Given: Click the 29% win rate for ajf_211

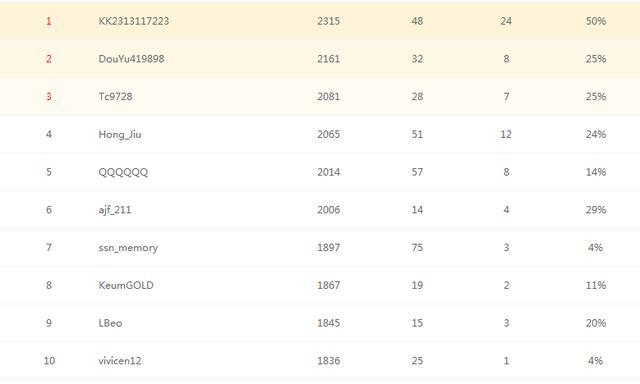Looking at the screenshot, I should [596, 210].
